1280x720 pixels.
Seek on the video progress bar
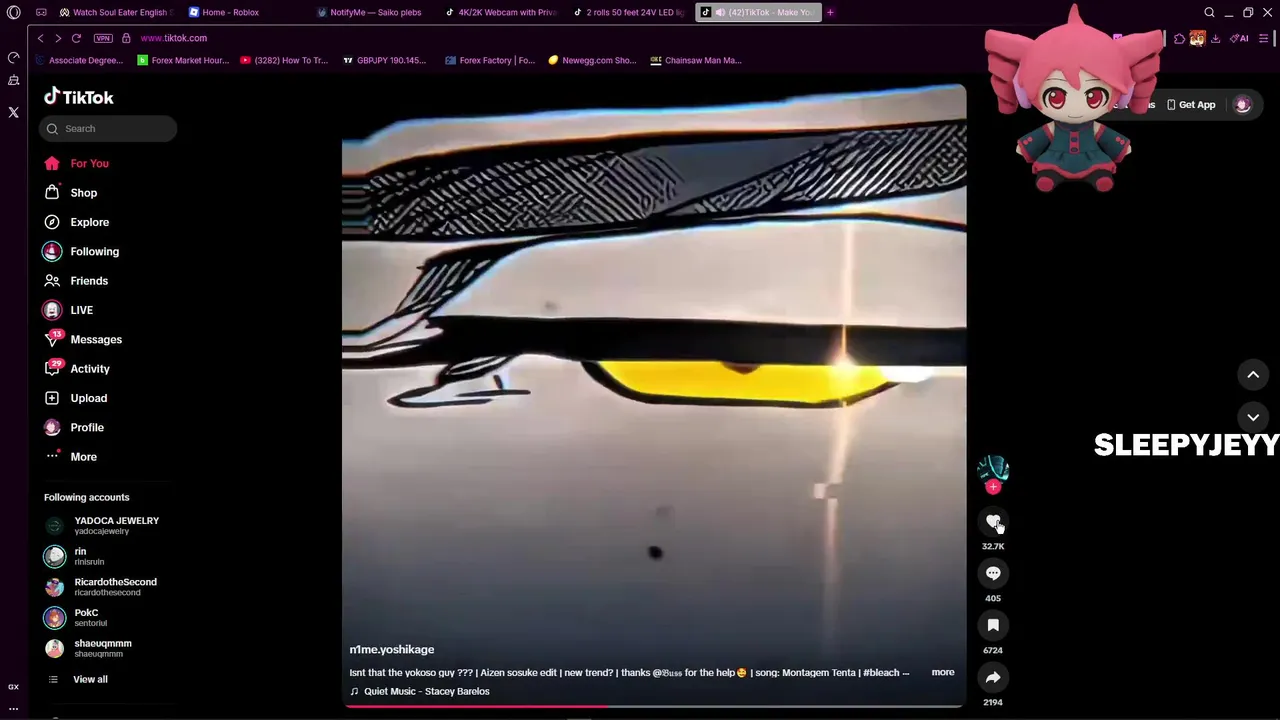pyautogui.click(x=654, y=706)
